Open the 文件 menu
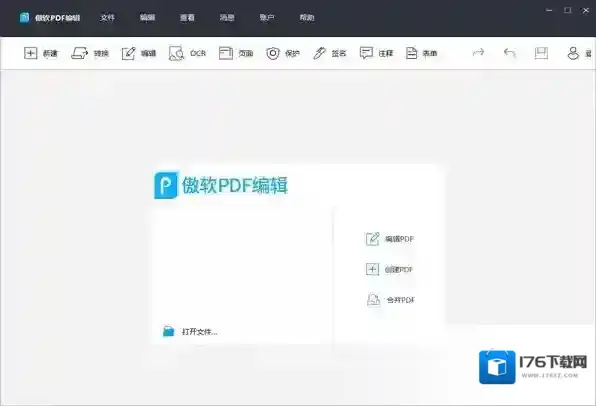This screenshot has height=406, width=596. (x=107, y=17)
